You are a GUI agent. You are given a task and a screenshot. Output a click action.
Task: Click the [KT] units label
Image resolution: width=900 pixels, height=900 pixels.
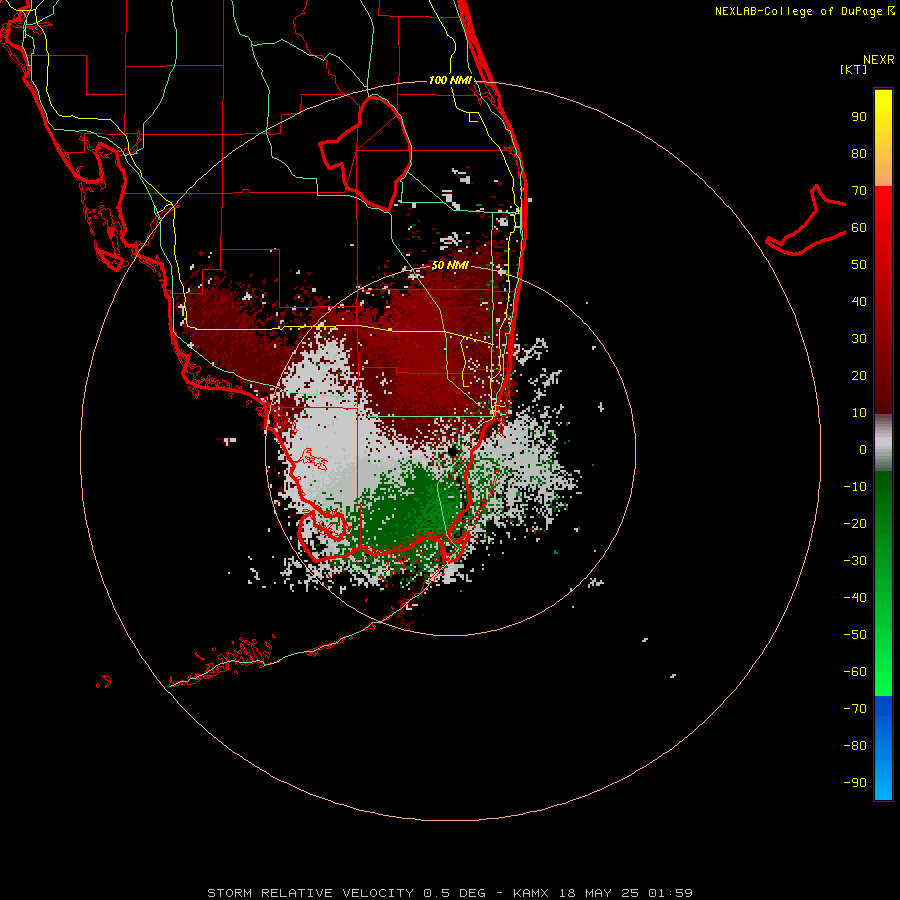click(x=853, y=69)
